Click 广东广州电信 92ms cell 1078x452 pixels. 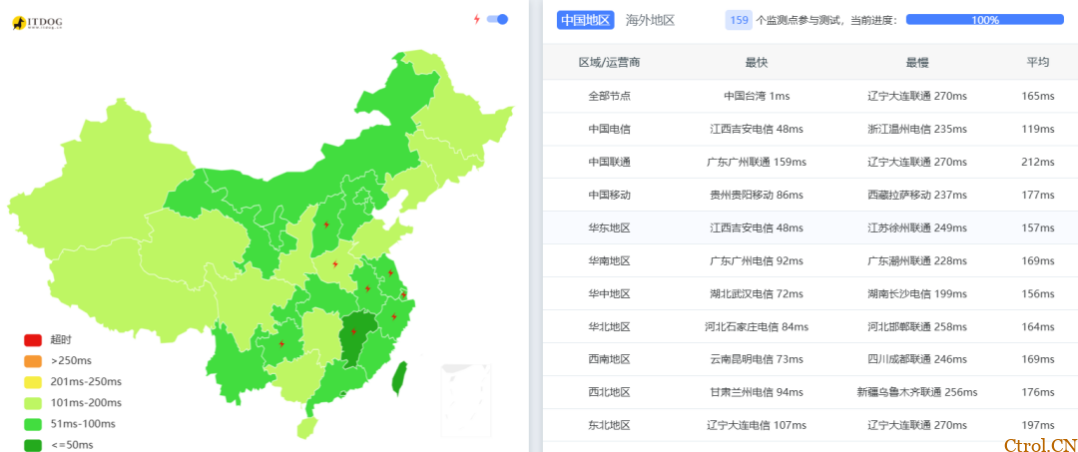(x=756, y=261)
